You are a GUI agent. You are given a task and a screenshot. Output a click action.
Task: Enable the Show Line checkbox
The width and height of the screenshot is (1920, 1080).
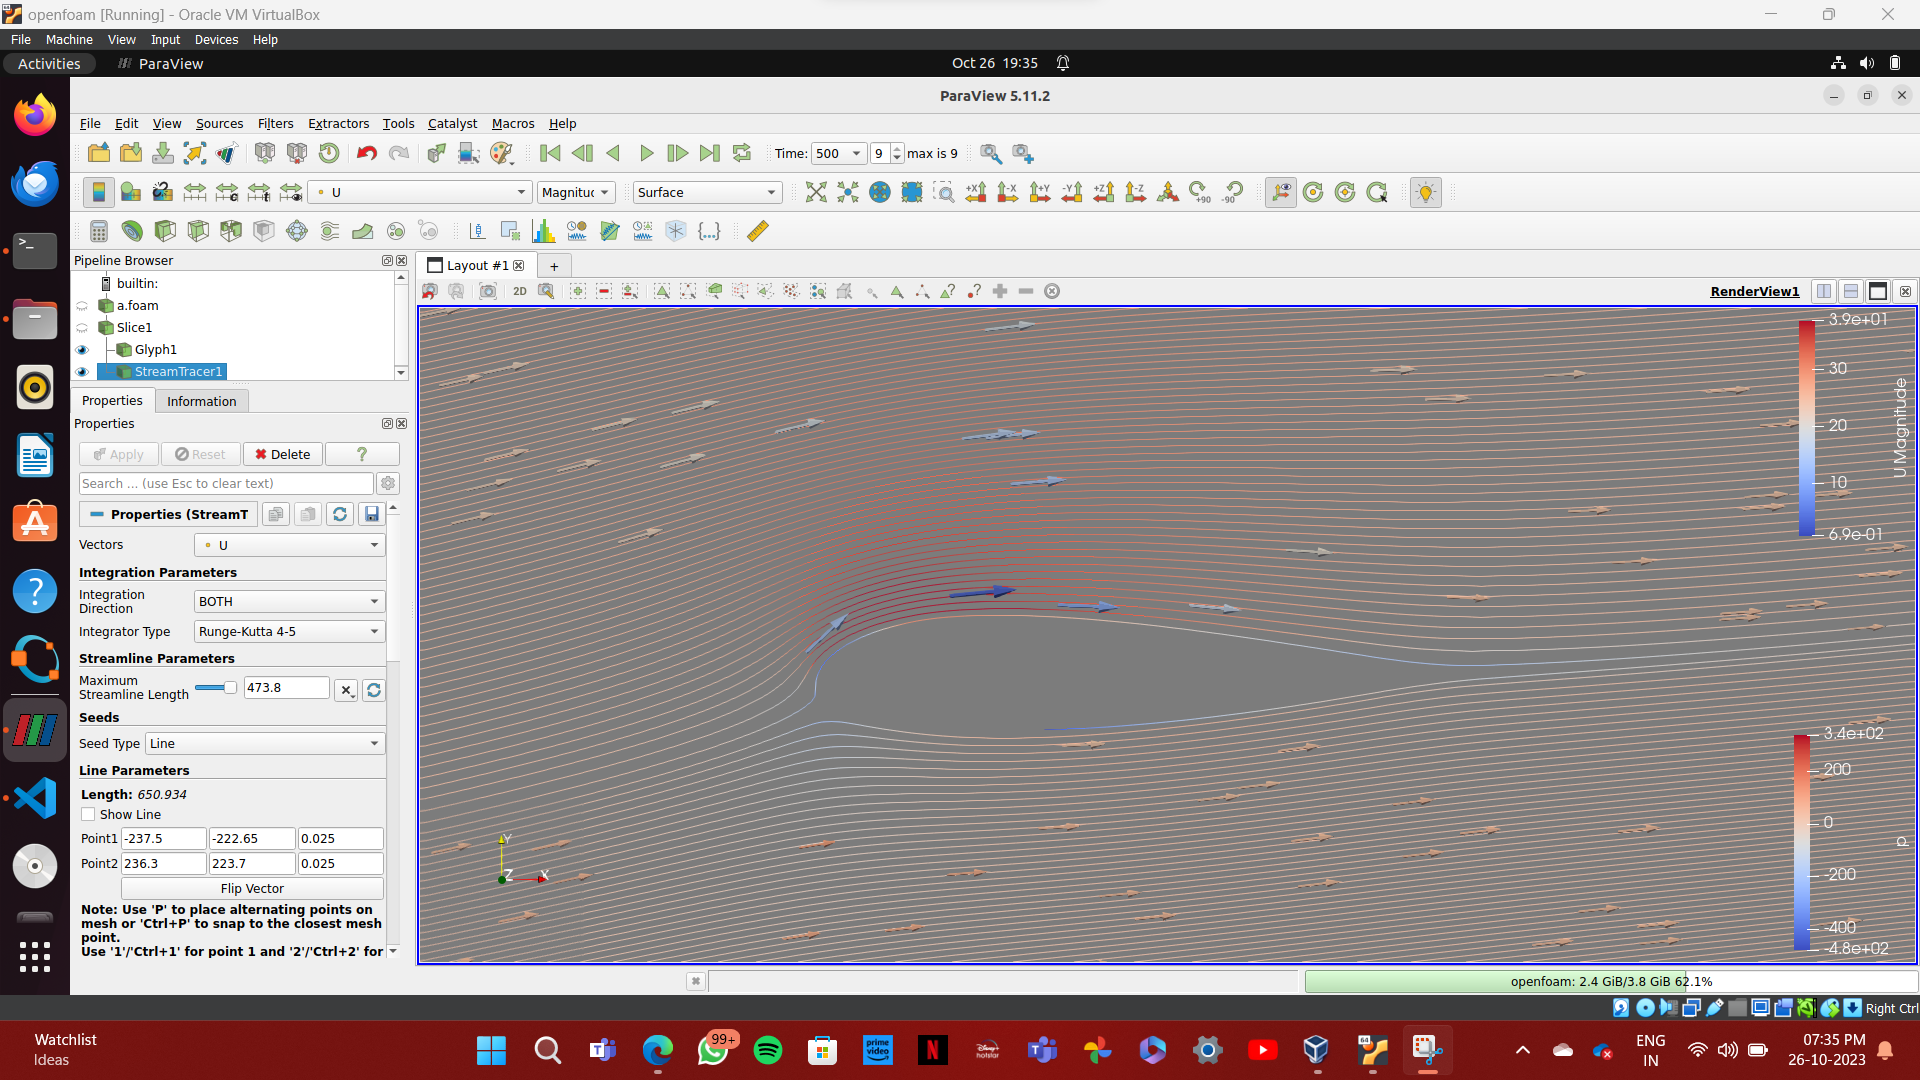pyautogui.click(x=88, y=814)
